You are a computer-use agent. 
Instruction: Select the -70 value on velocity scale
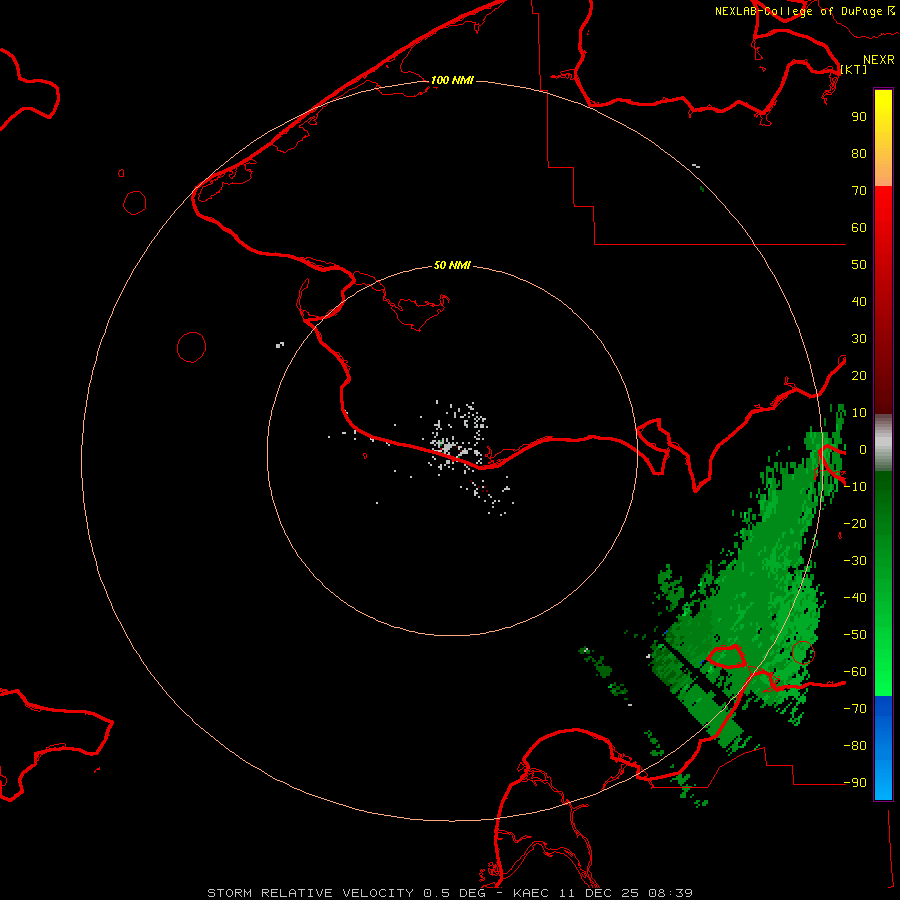click(x=855, y=709)
